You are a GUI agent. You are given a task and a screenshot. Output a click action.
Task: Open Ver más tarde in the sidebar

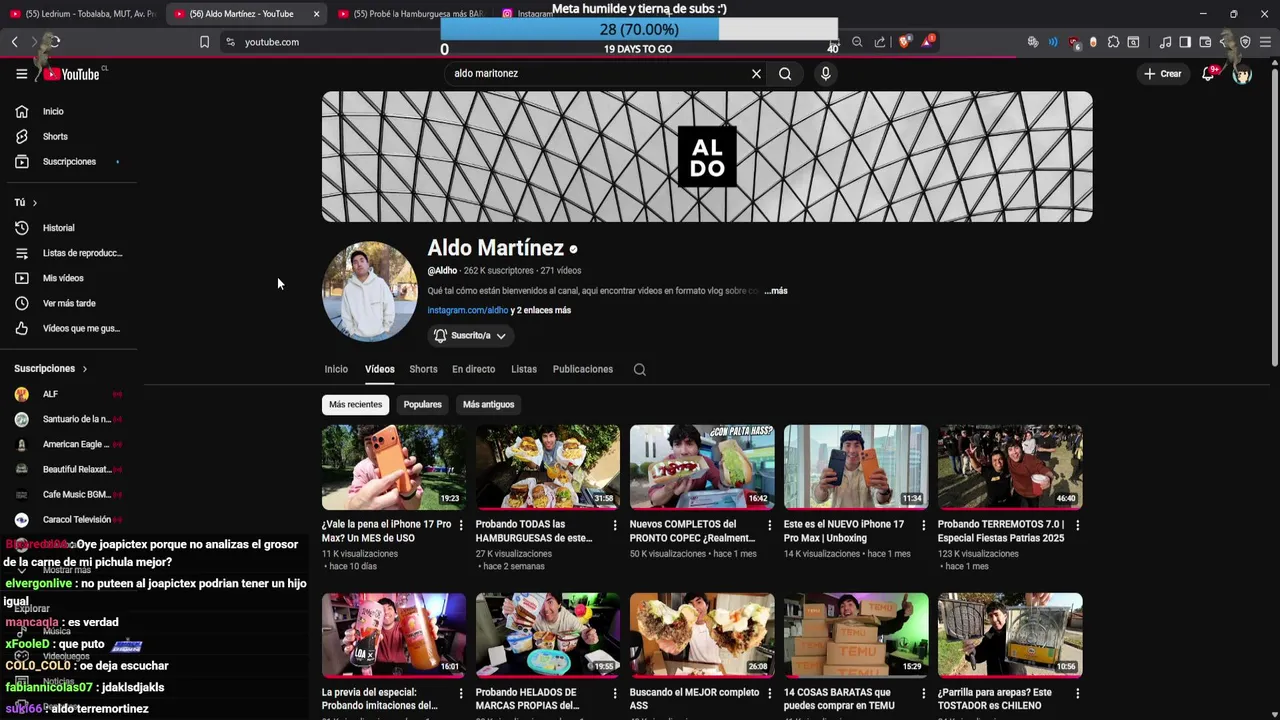69,303
